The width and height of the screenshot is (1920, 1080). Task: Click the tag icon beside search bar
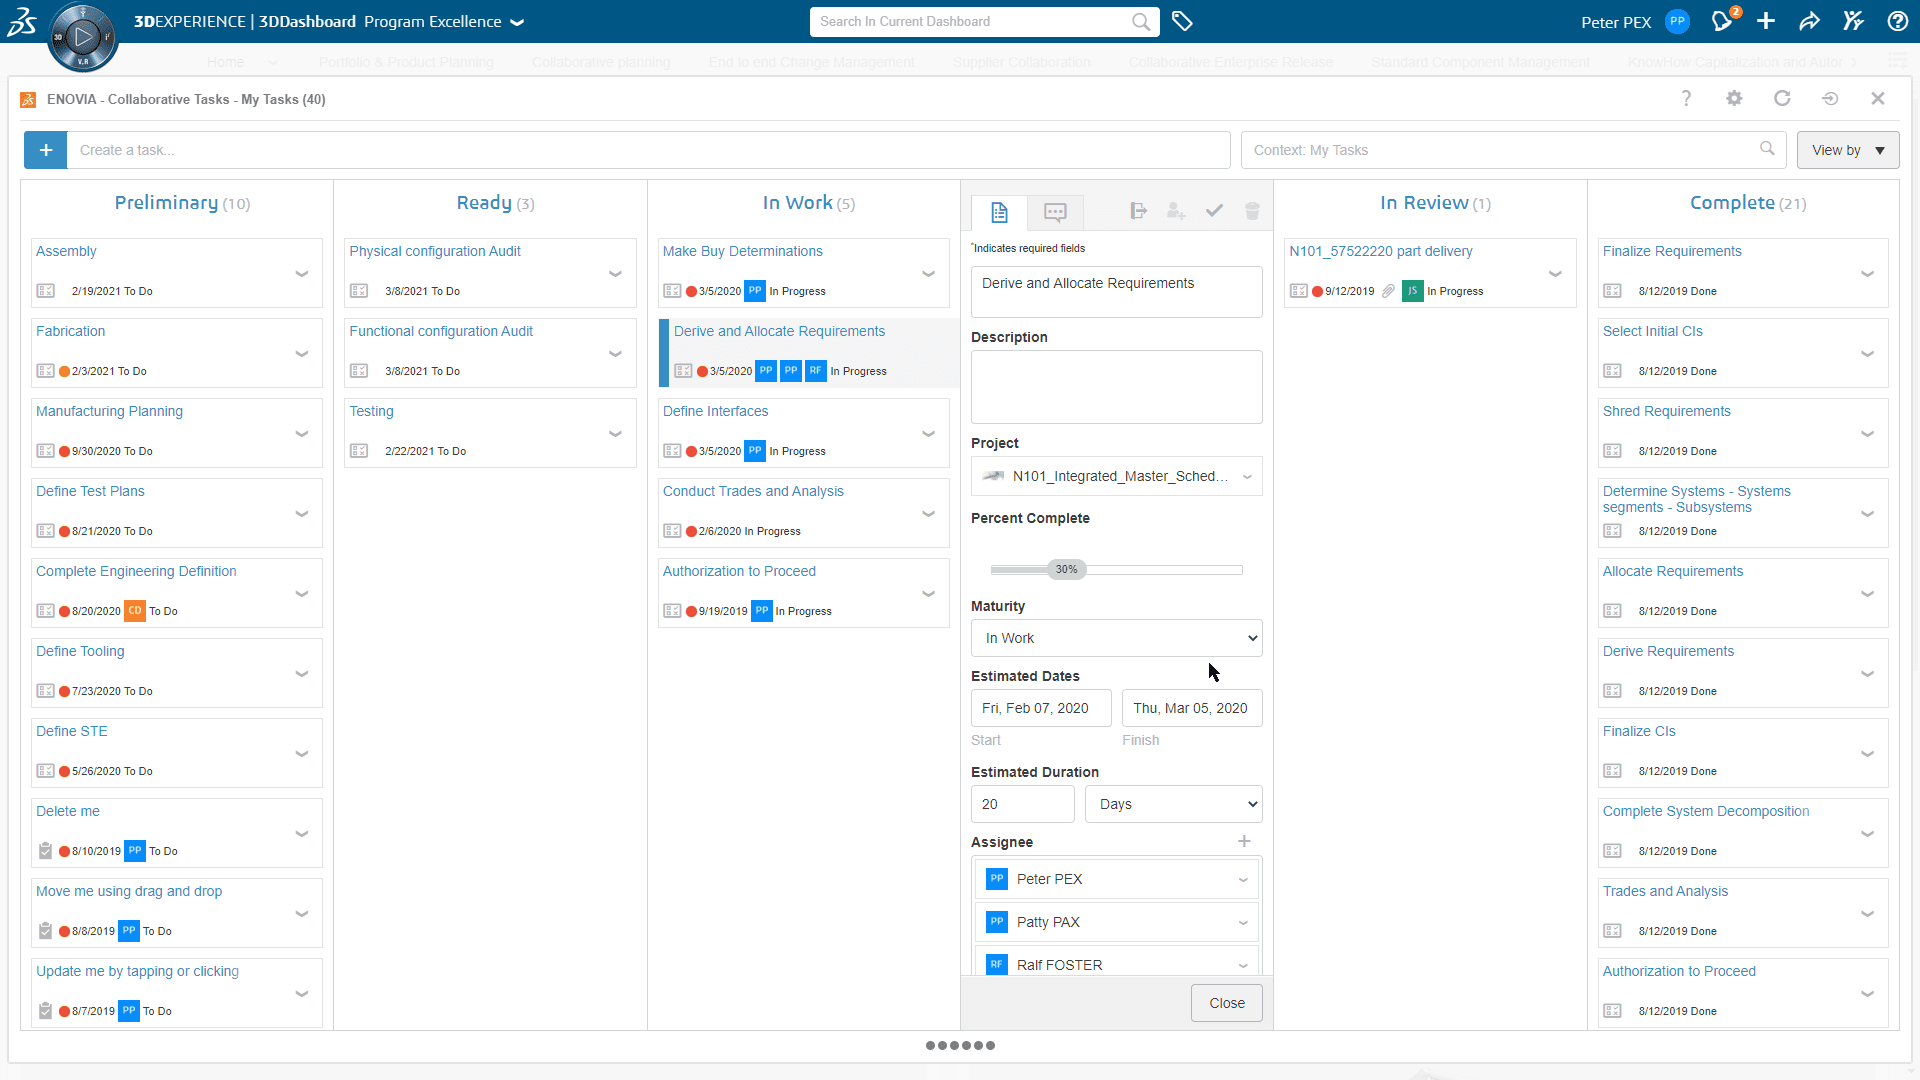(x=1182, y=22)
